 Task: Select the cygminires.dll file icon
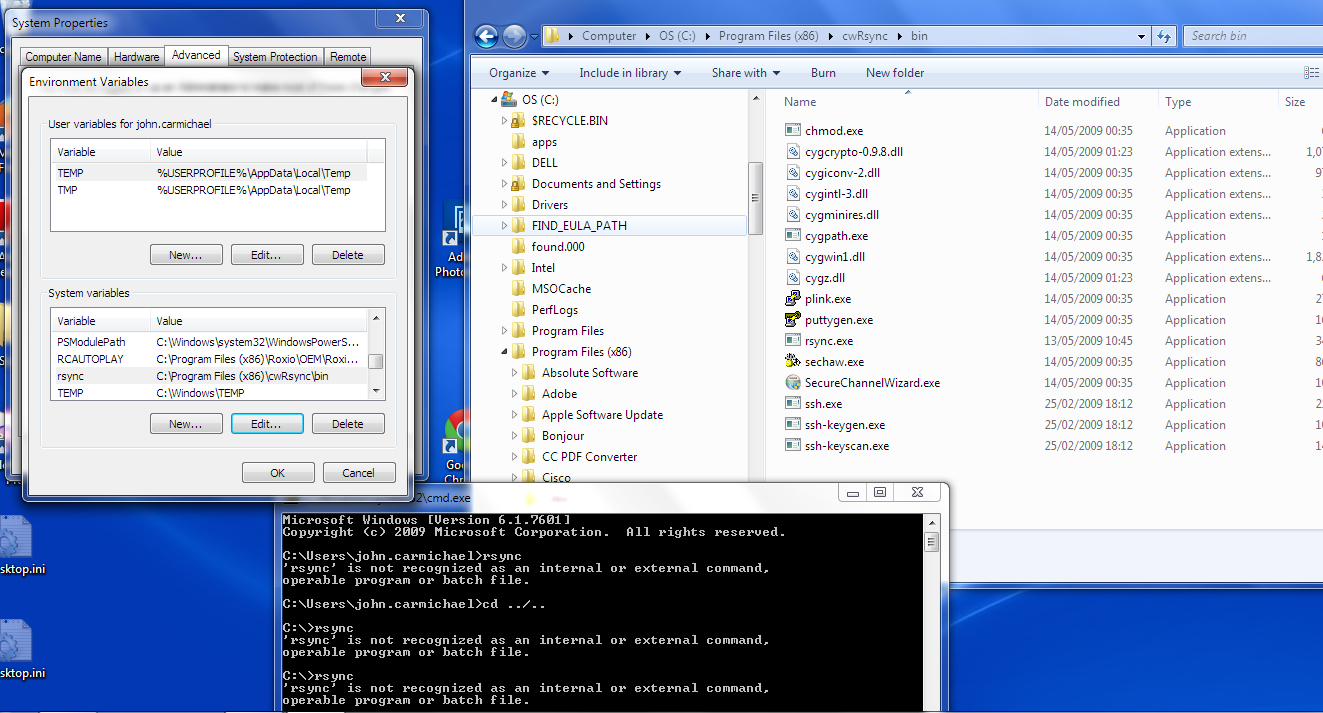coord(793,215)
